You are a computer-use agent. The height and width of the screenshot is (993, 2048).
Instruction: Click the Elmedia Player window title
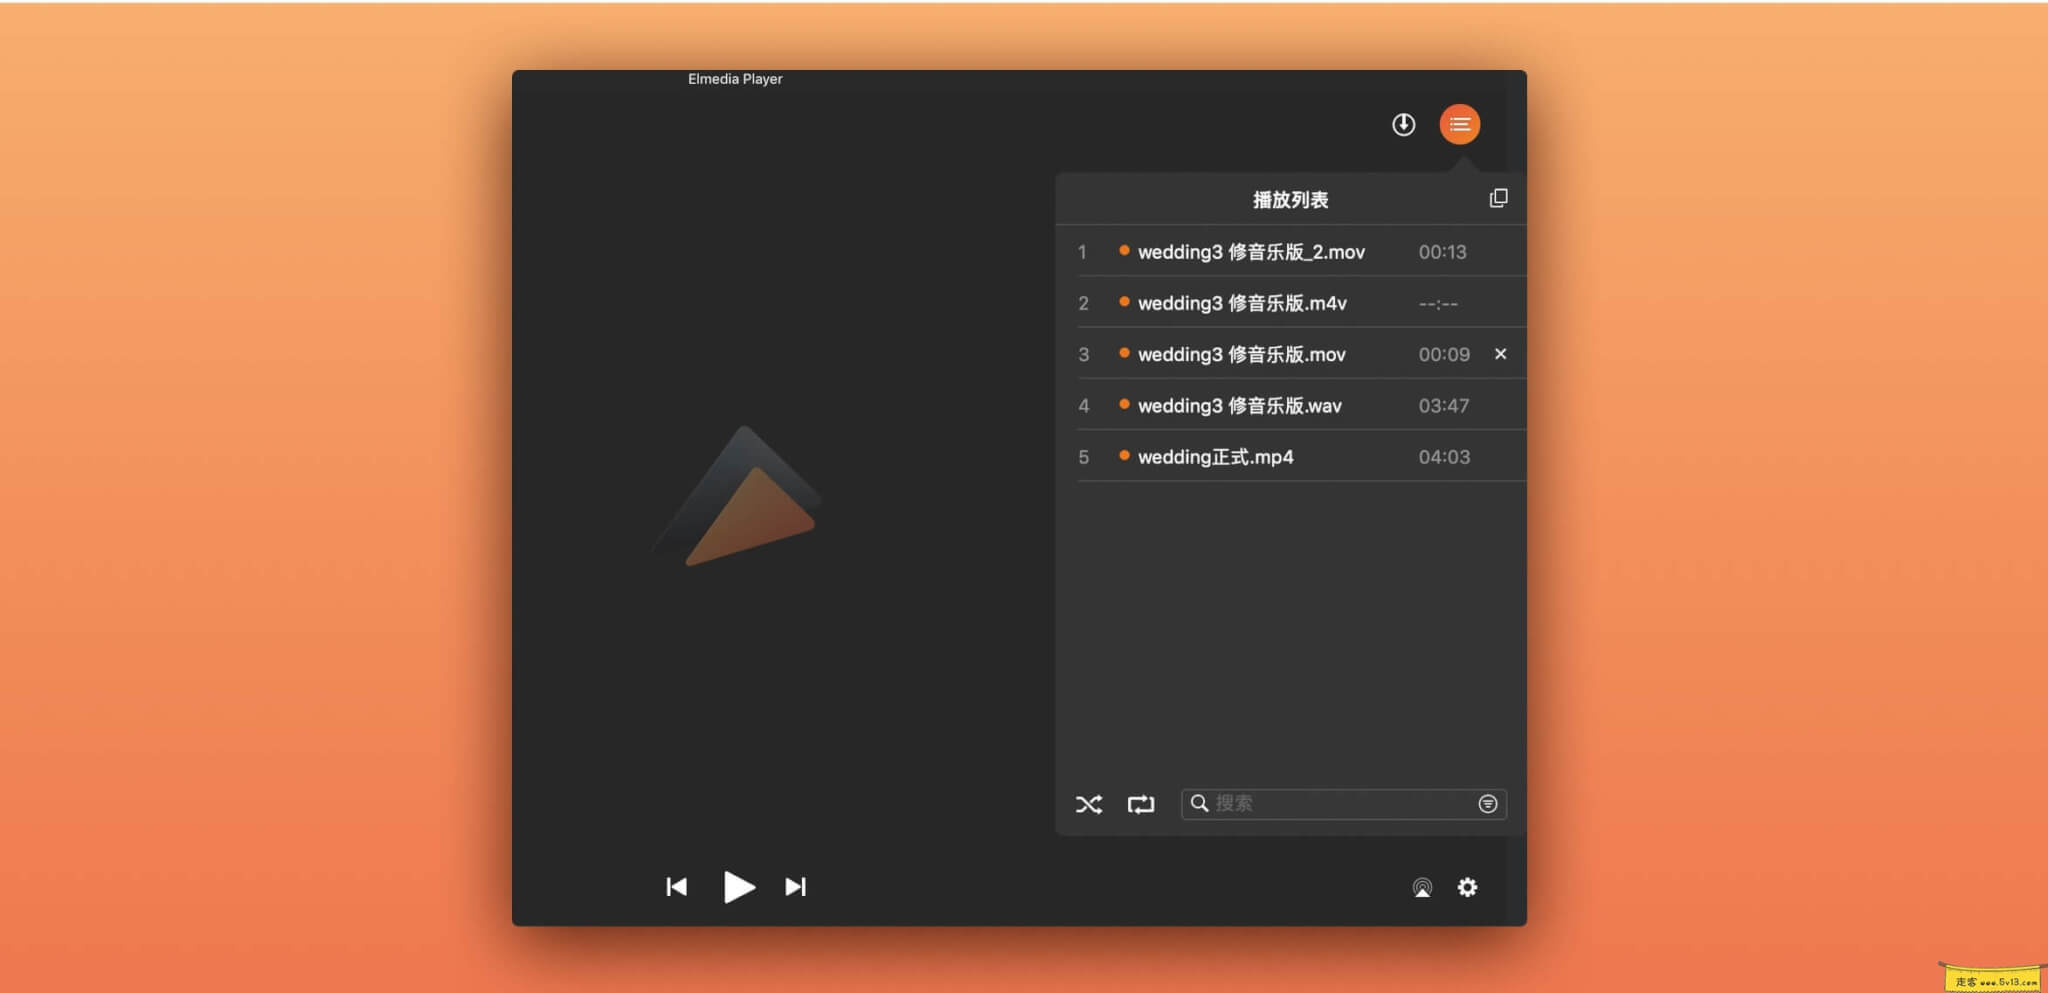tap(735, 79)
